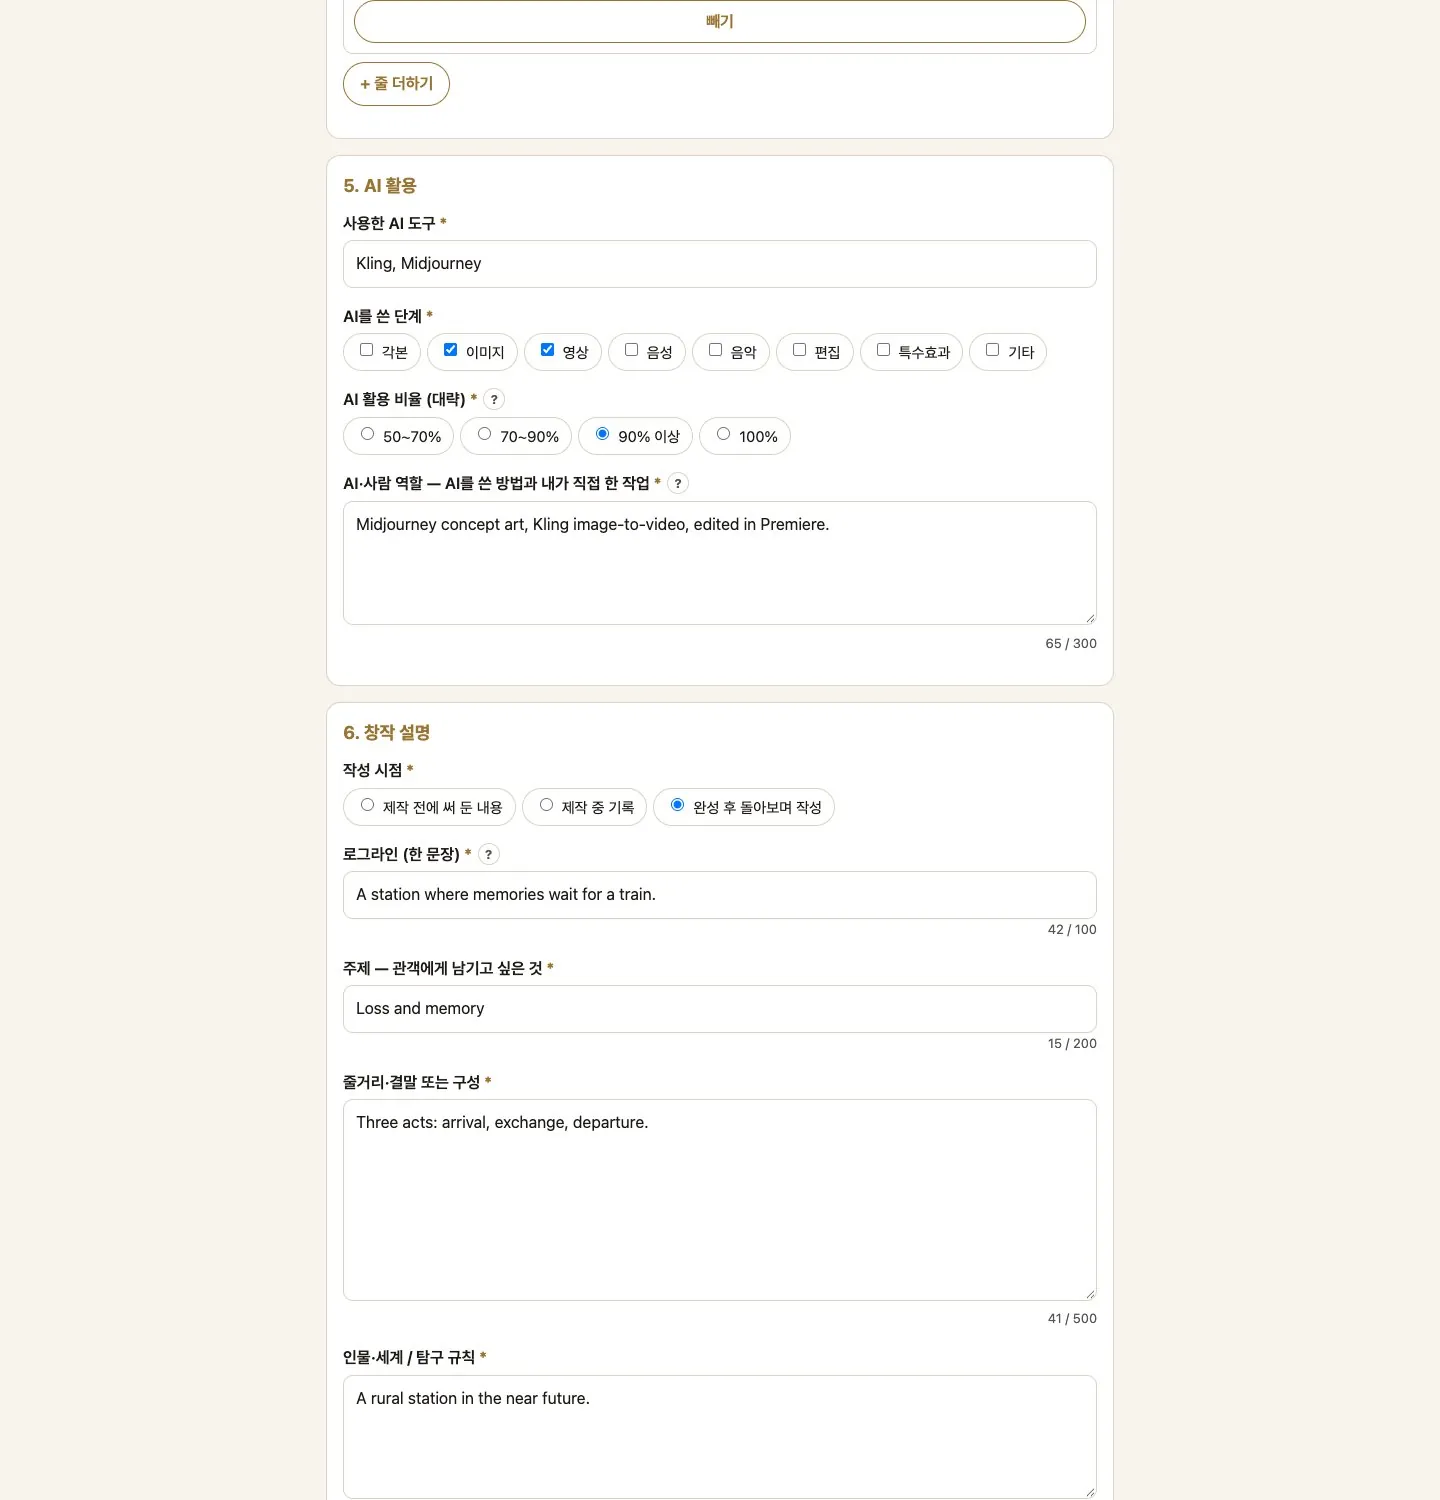
Task: Check the 기타 checkbox
Action: pos(992,350)
